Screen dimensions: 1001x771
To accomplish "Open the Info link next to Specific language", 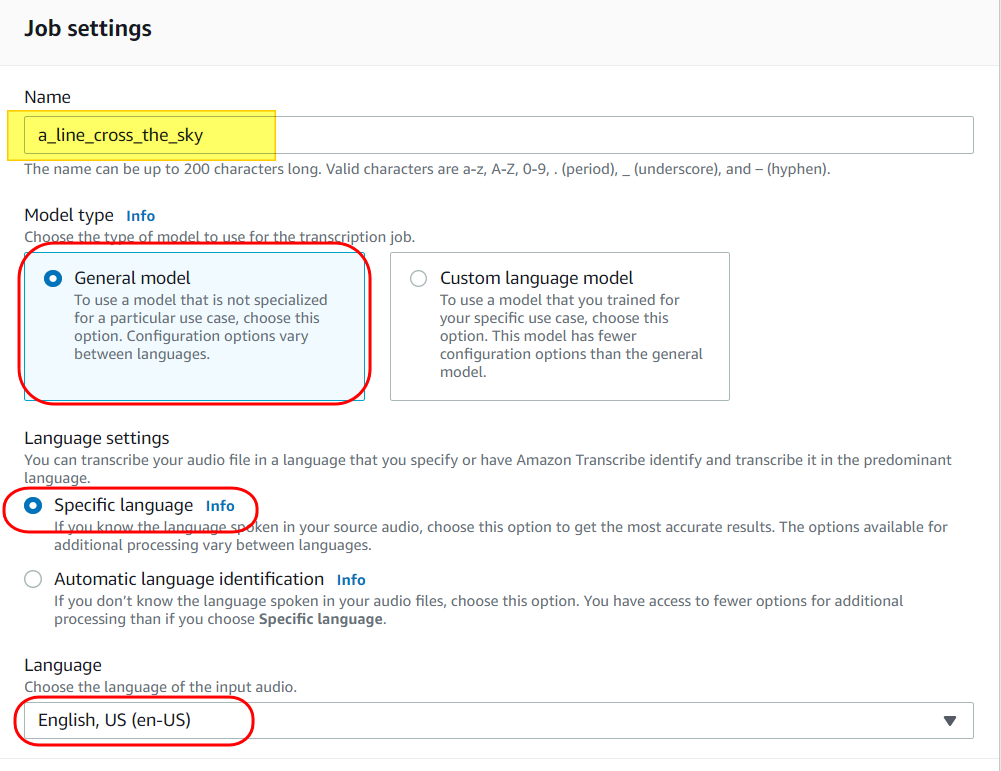I will [x=220, y=506].
